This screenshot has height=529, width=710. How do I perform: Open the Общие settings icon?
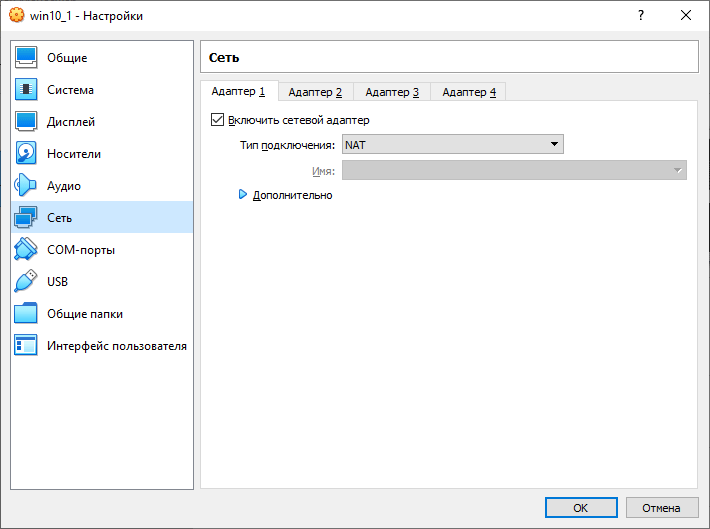point(26,58)
